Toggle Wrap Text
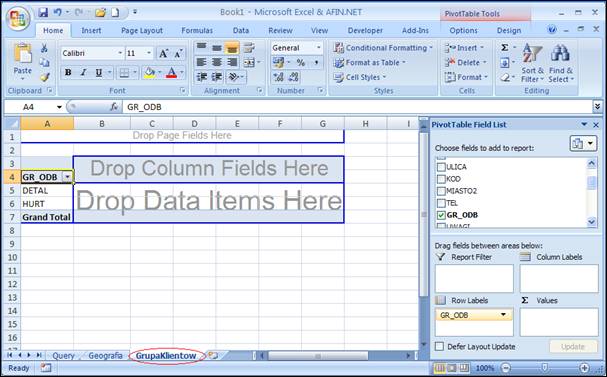 [x=249, y=48]
